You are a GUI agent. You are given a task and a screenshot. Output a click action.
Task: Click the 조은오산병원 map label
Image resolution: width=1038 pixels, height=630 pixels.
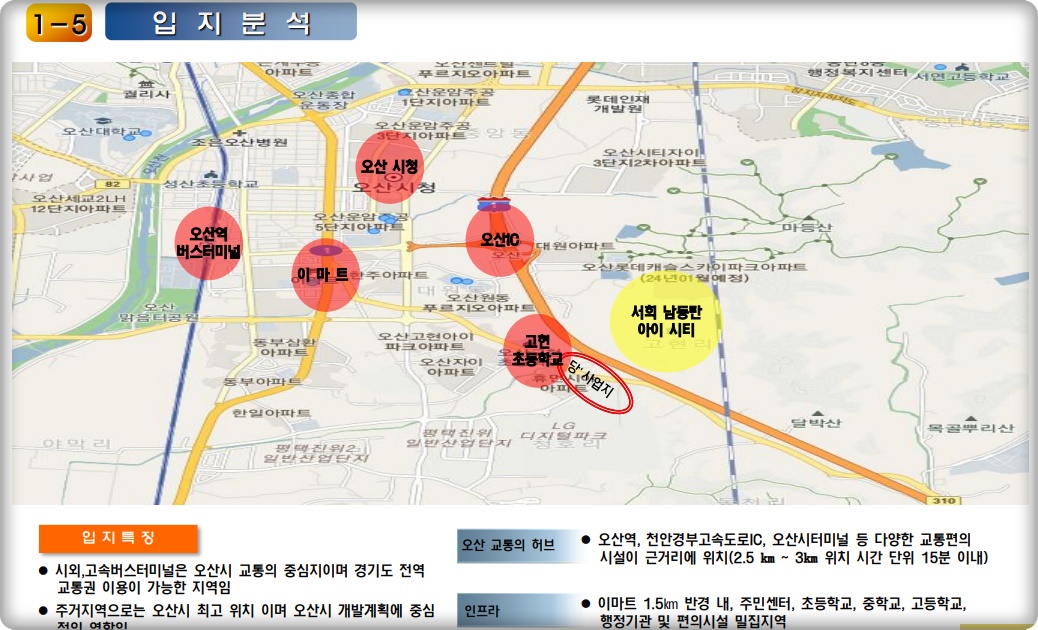coord(240,142)
